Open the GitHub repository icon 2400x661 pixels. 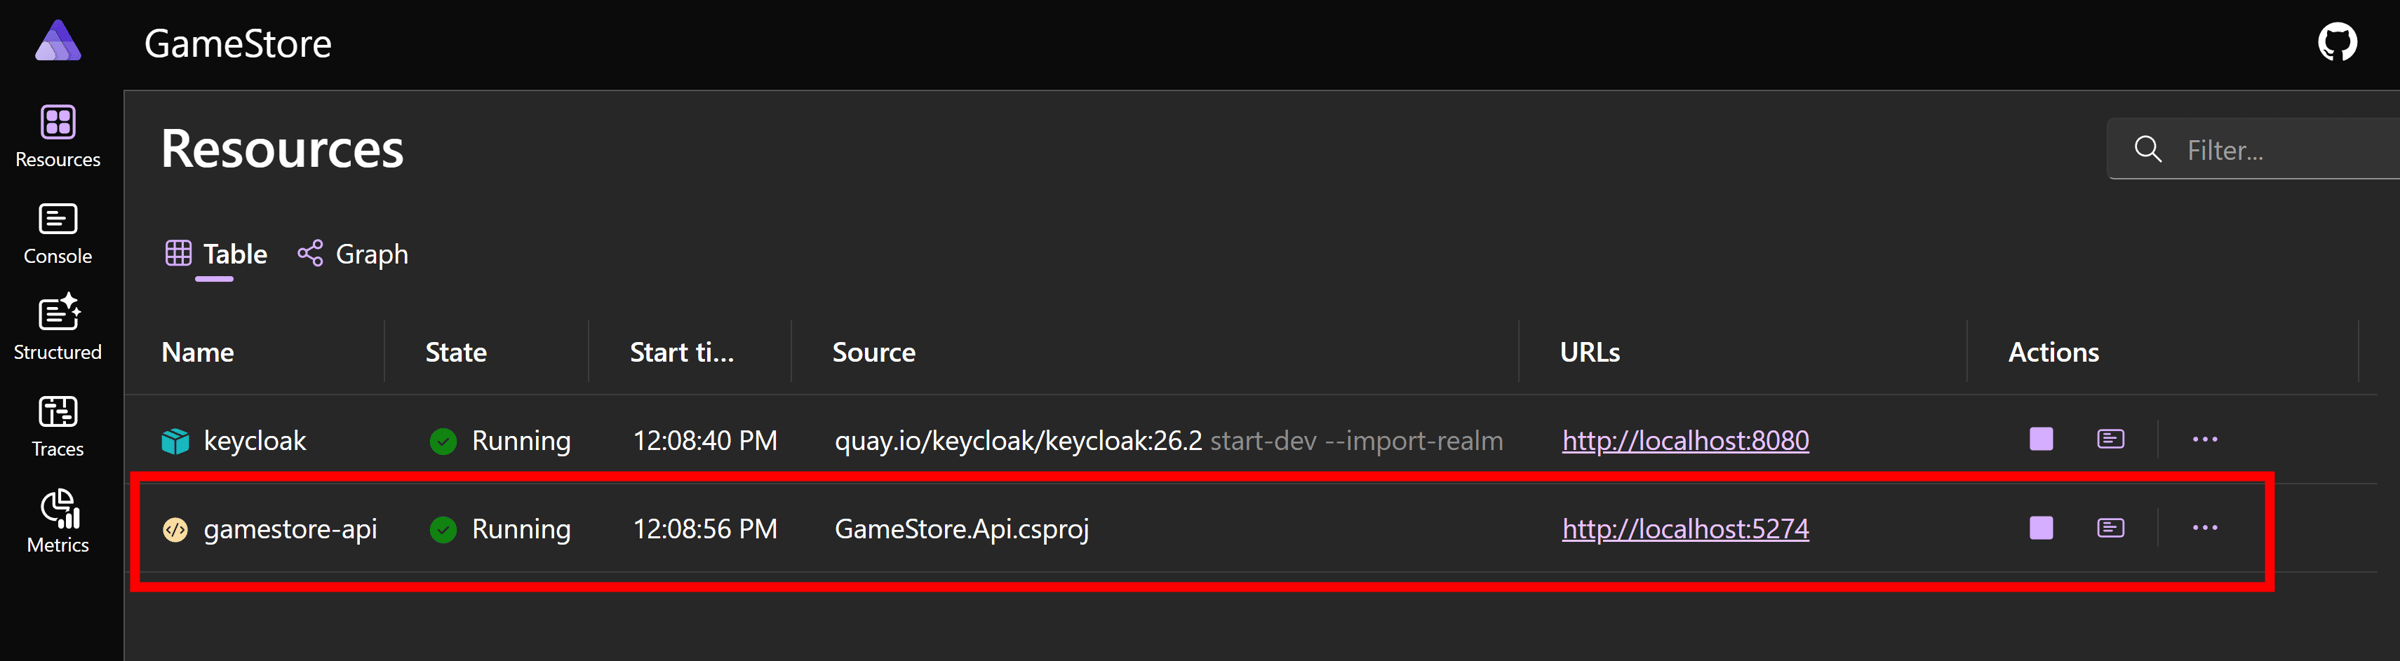pyautogui.click(x=2337, y=43)
